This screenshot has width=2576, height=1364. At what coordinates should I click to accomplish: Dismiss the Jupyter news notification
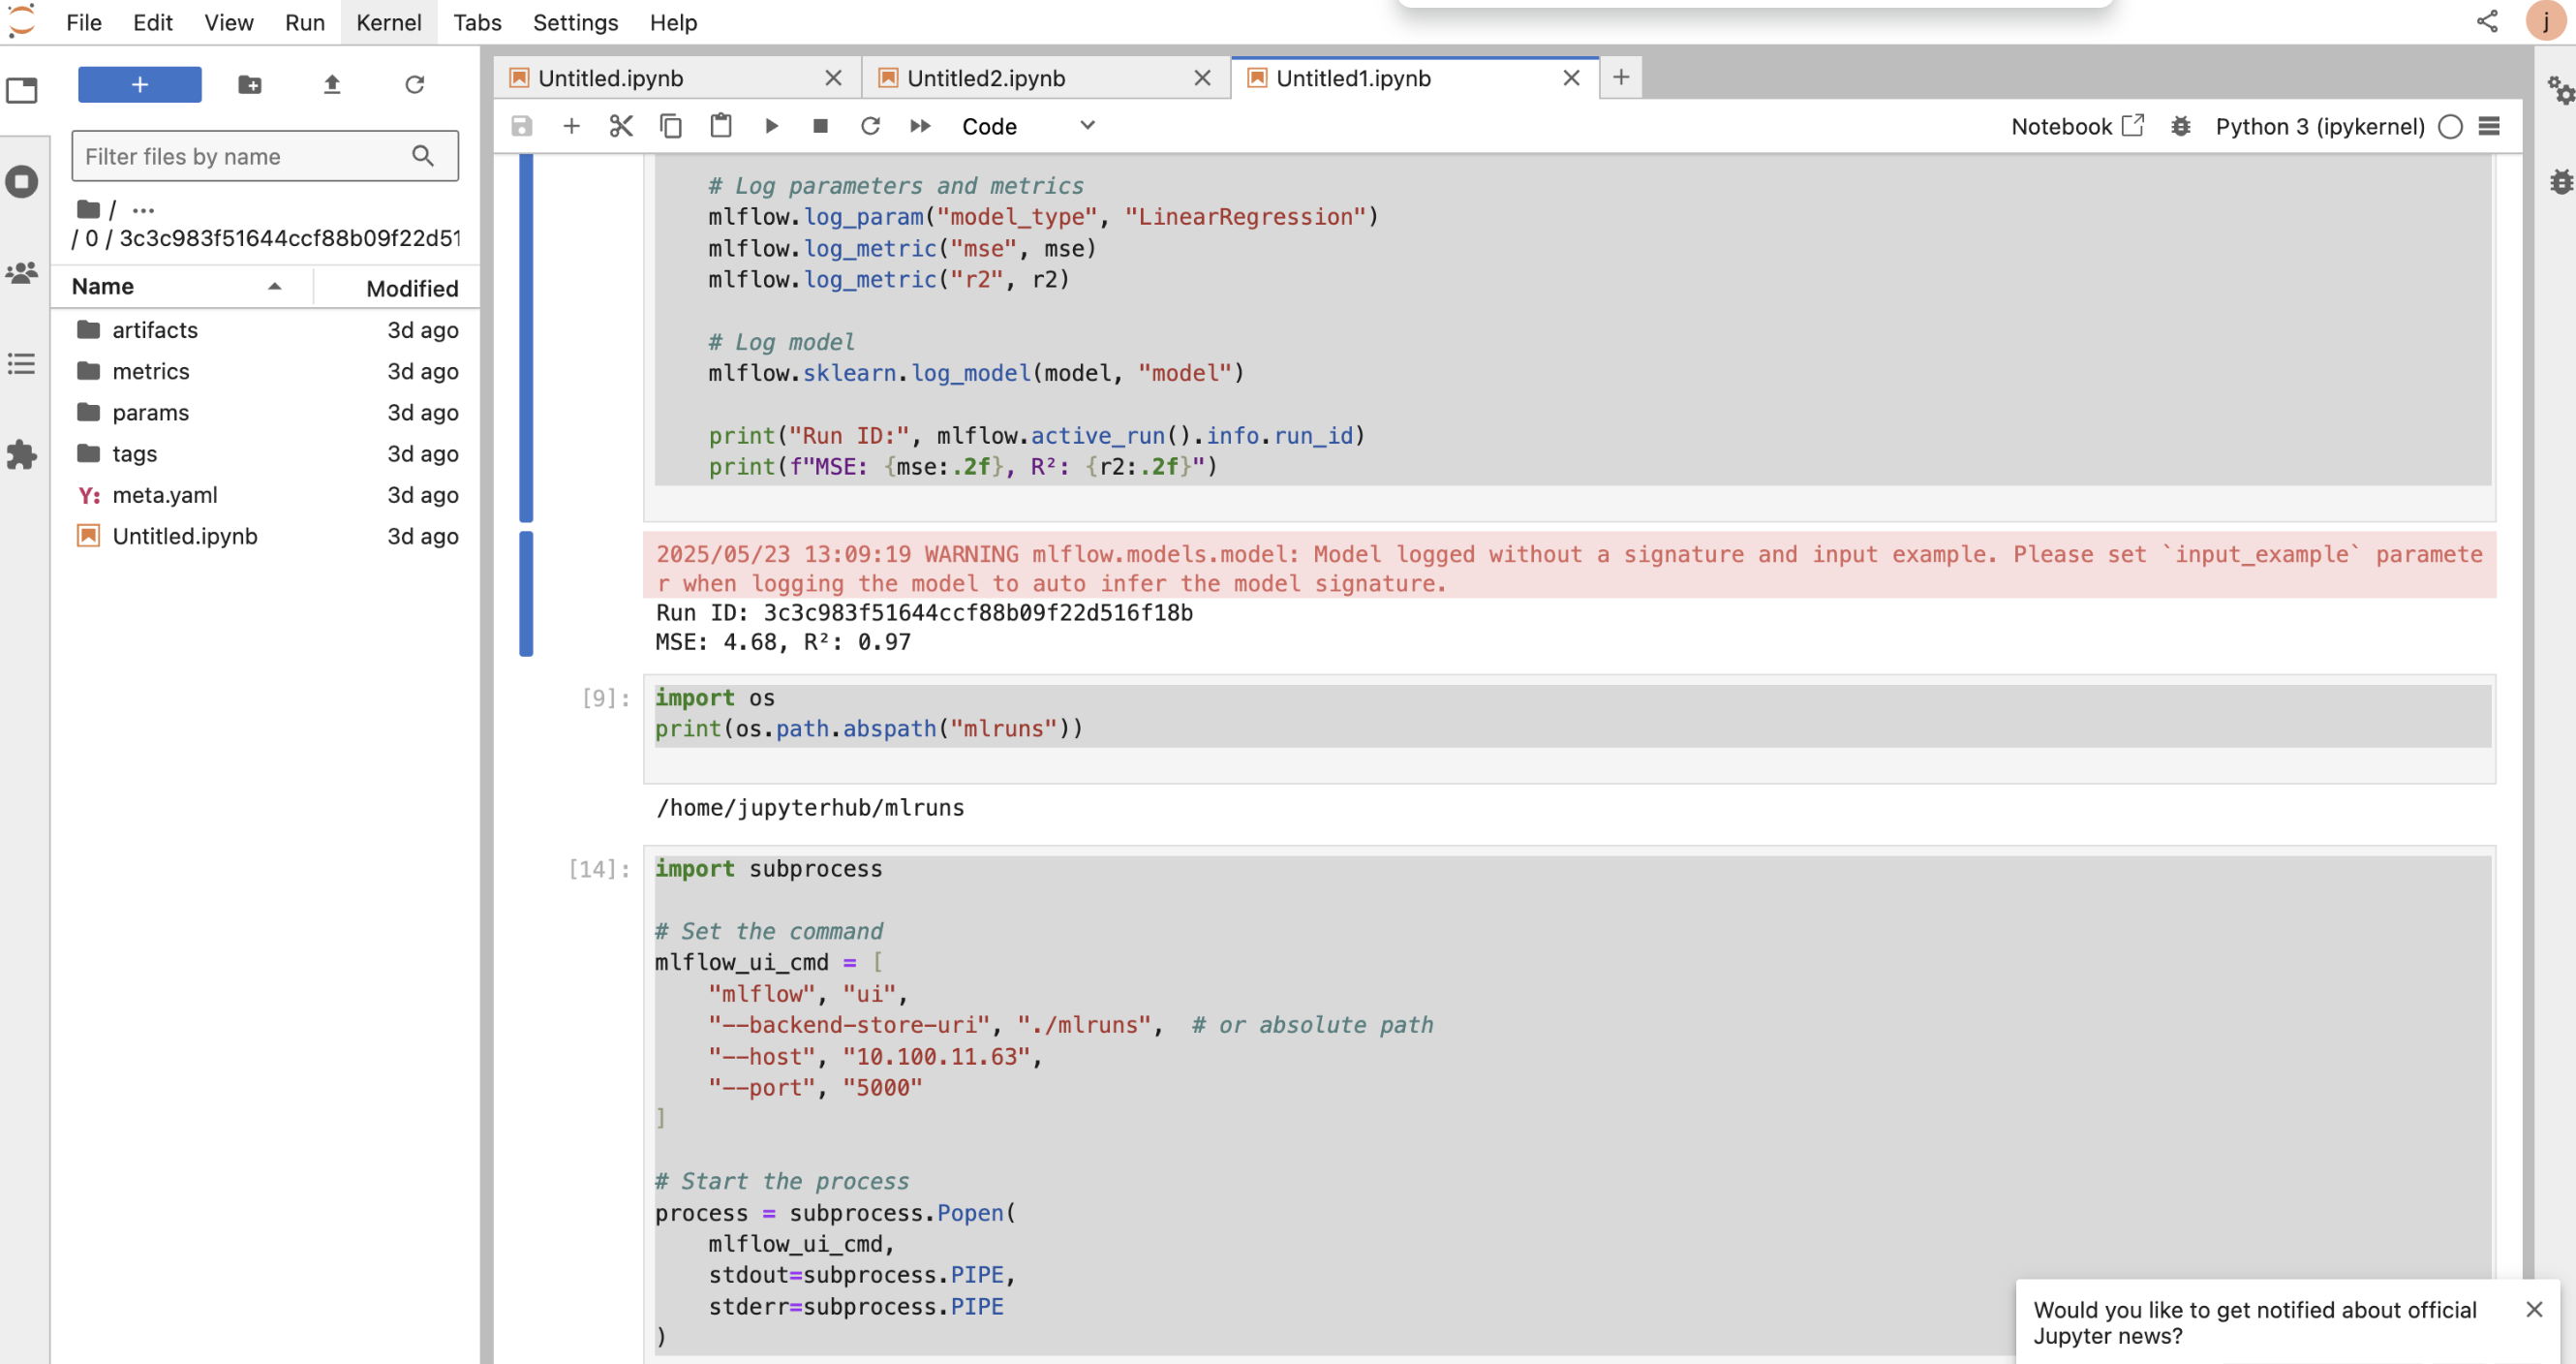[2533, 1309]
